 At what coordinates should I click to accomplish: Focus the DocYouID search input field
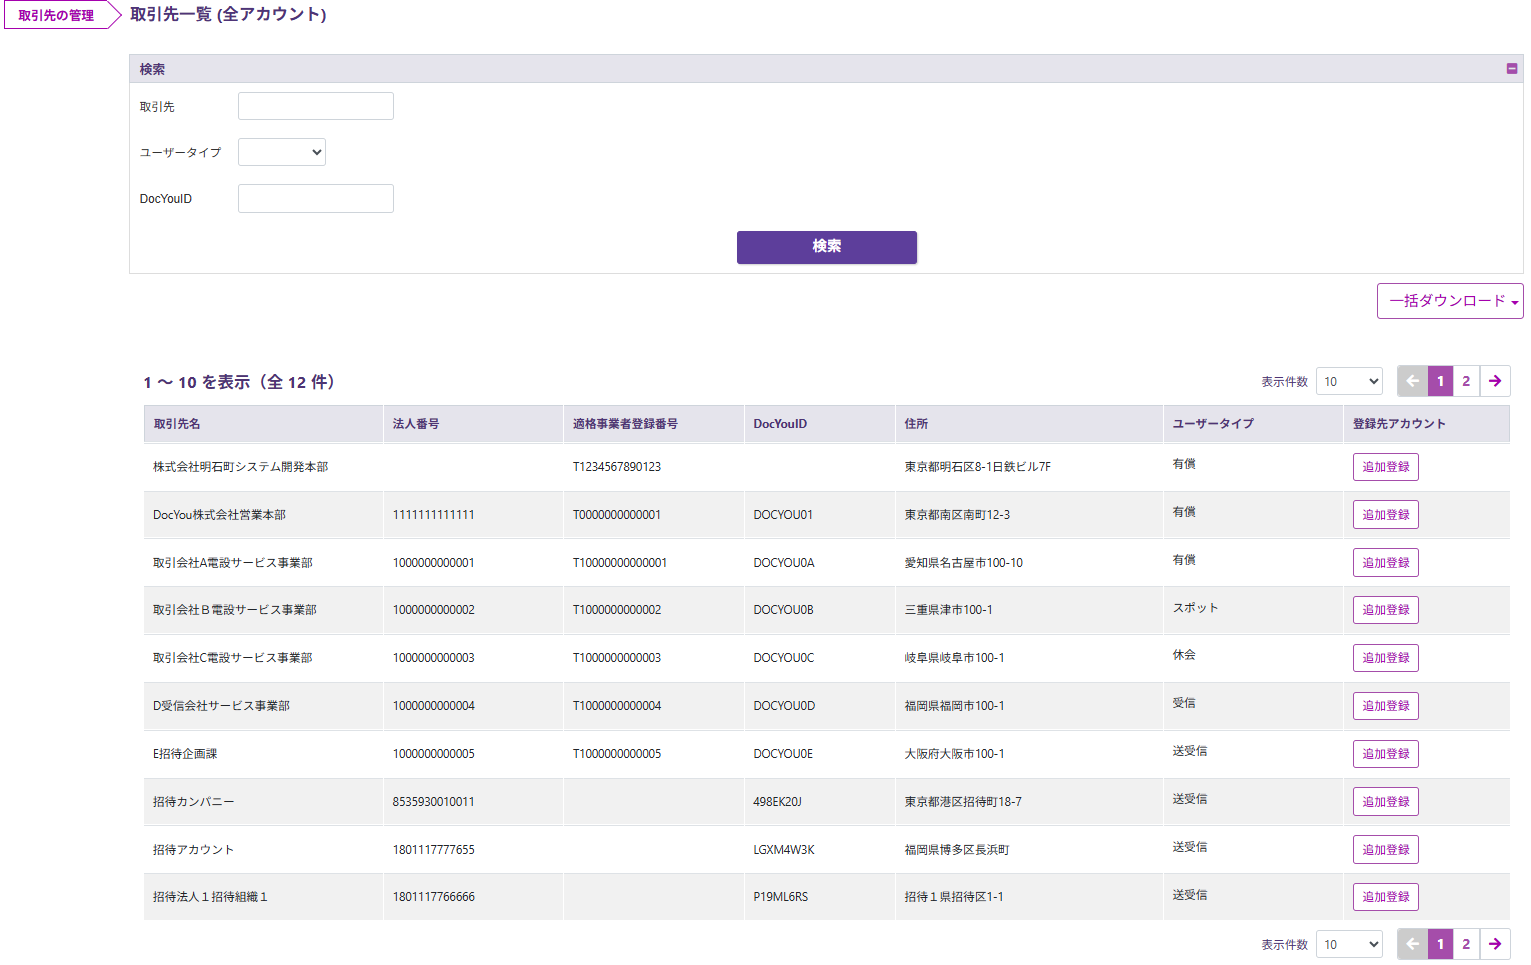316,199
